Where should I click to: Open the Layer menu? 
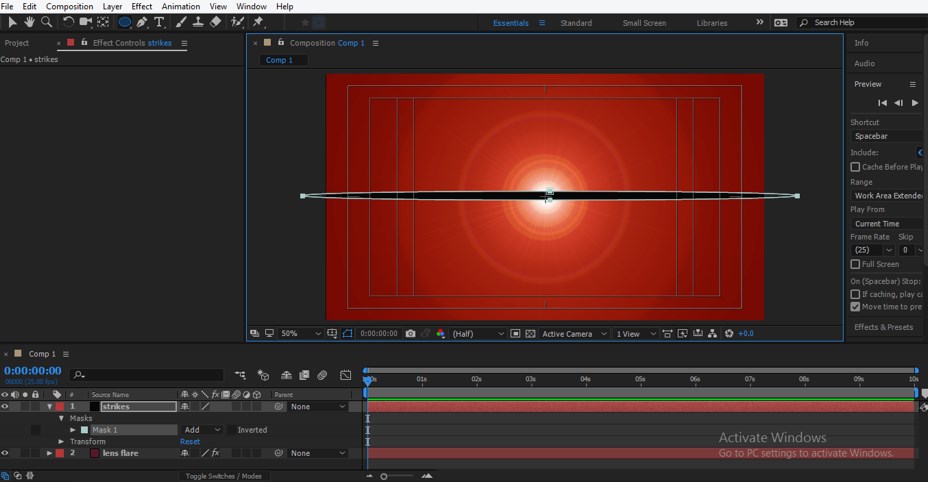[x=112, y=7]
